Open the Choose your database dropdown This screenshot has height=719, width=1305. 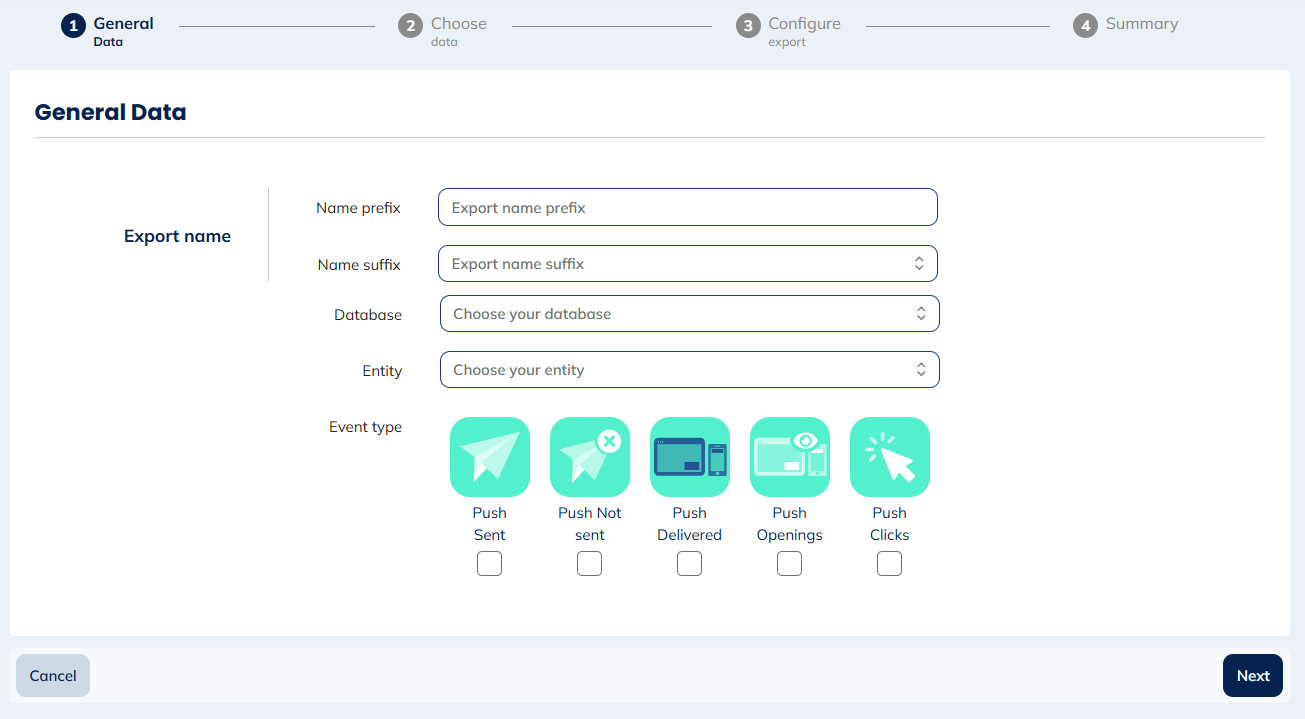(688, 313)
